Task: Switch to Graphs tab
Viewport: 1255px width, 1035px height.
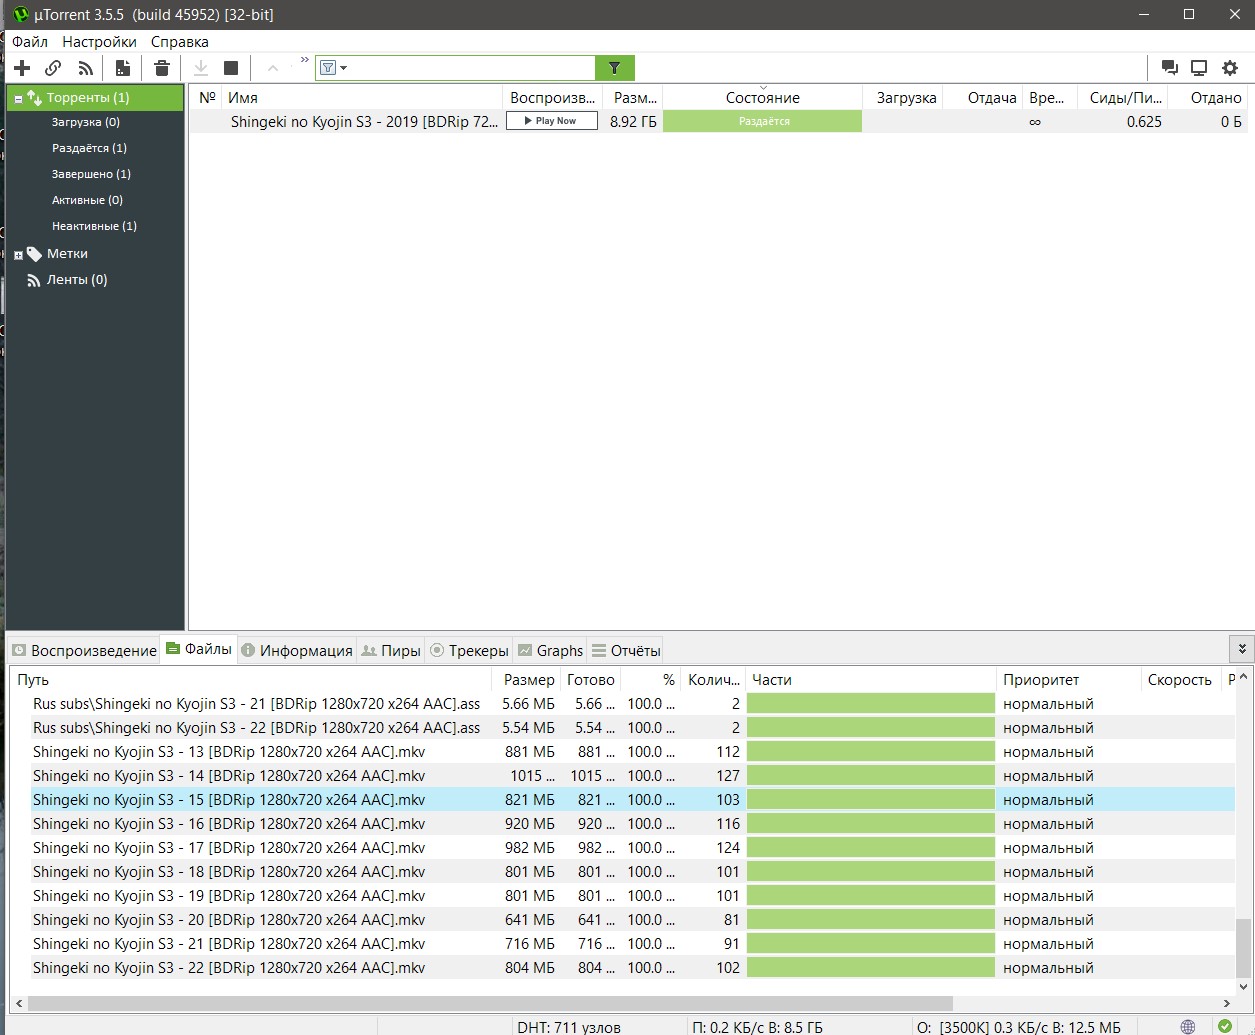Action: [x=550, y=650]
